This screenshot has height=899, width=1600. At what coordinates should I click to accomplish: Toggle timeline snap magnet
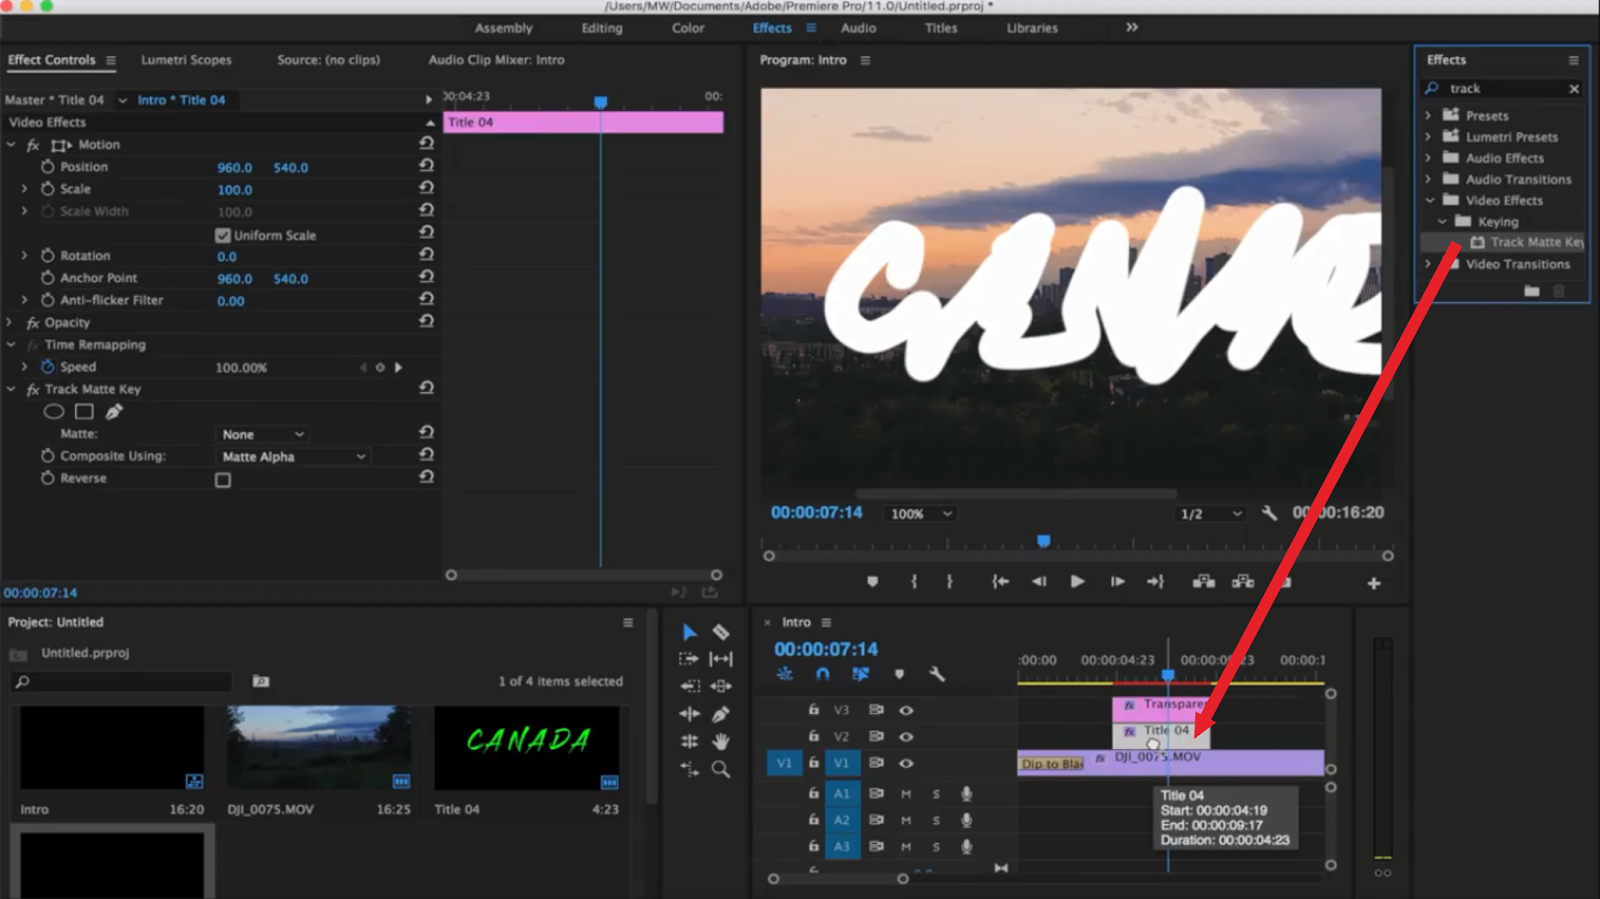point(822,674)
